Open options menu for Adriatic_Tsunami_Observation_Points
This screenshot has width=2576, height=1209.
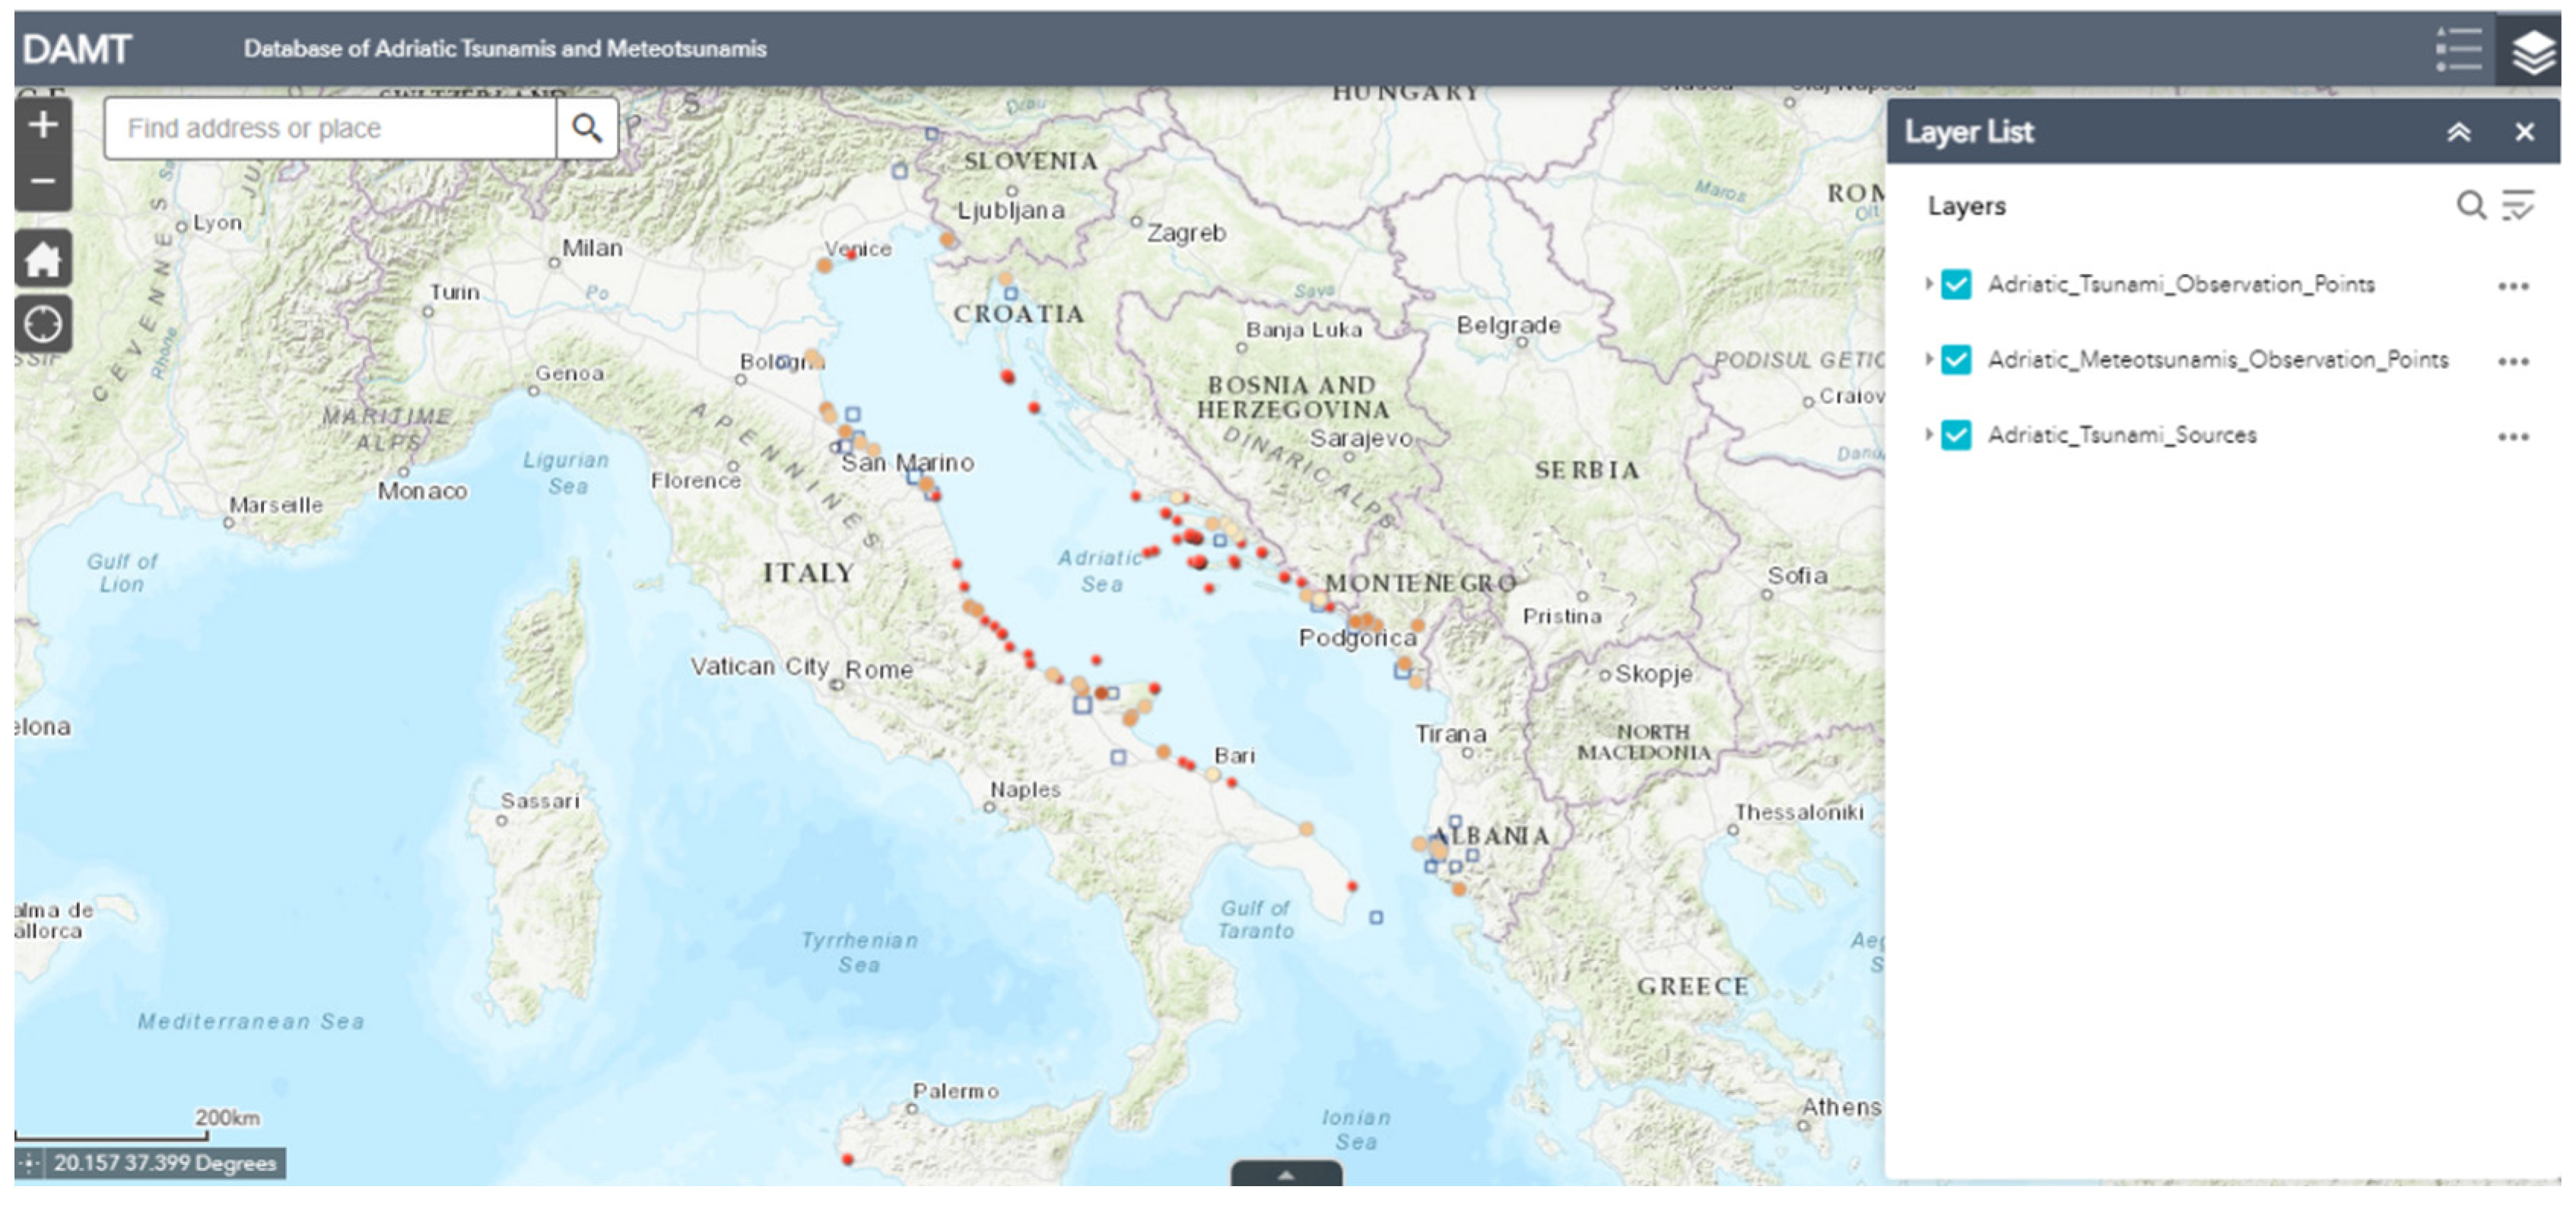pos(2512,287)
